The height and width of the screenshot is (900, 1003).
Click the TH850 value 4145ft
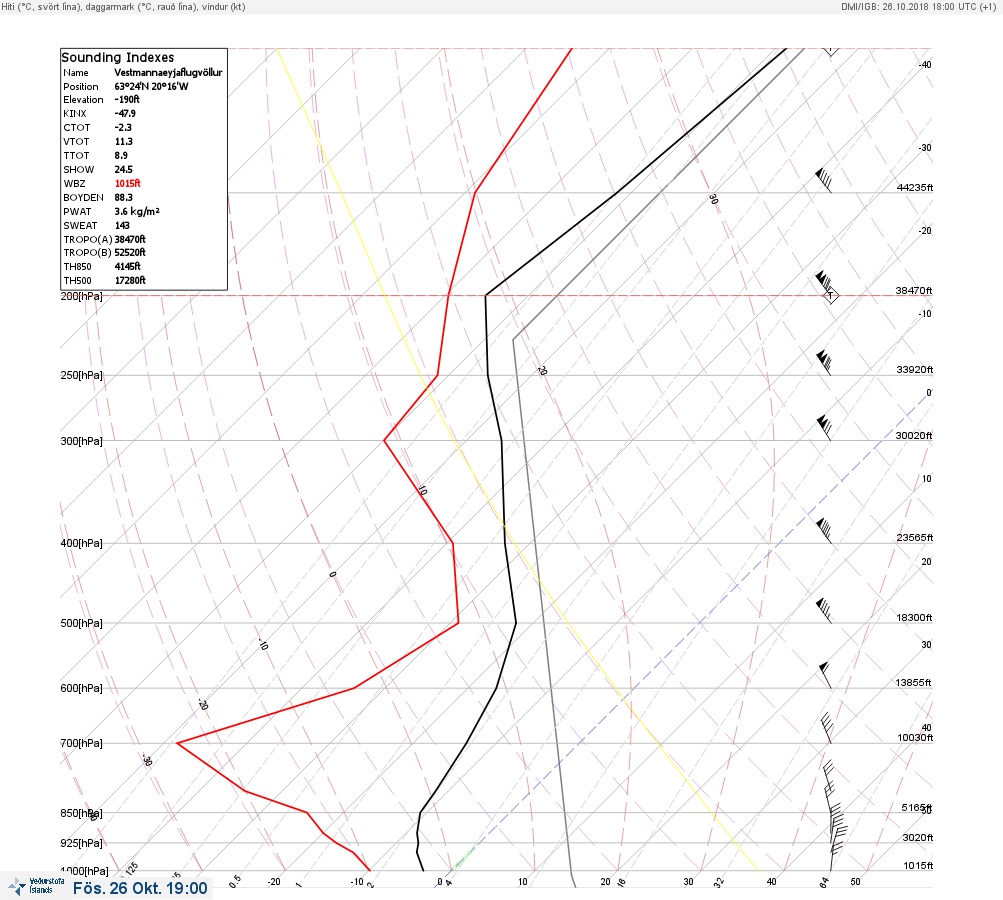click(x=128, y=267)
